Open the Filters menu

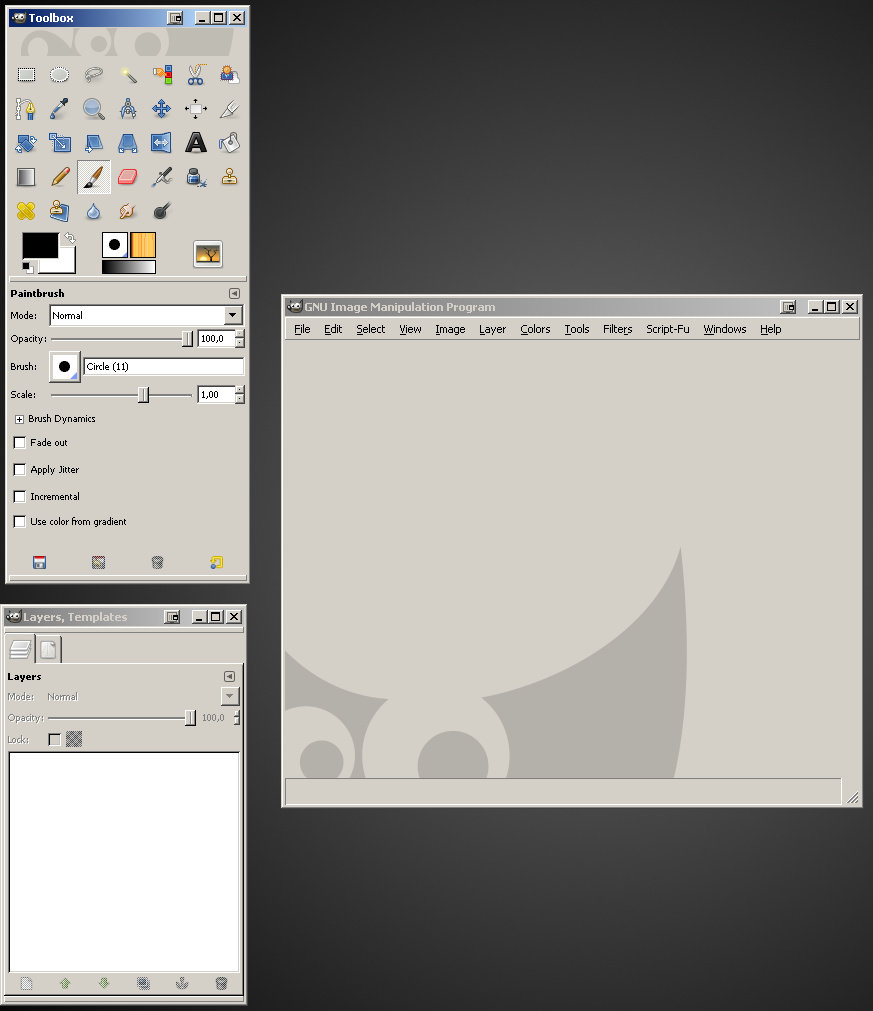(618, 329)
